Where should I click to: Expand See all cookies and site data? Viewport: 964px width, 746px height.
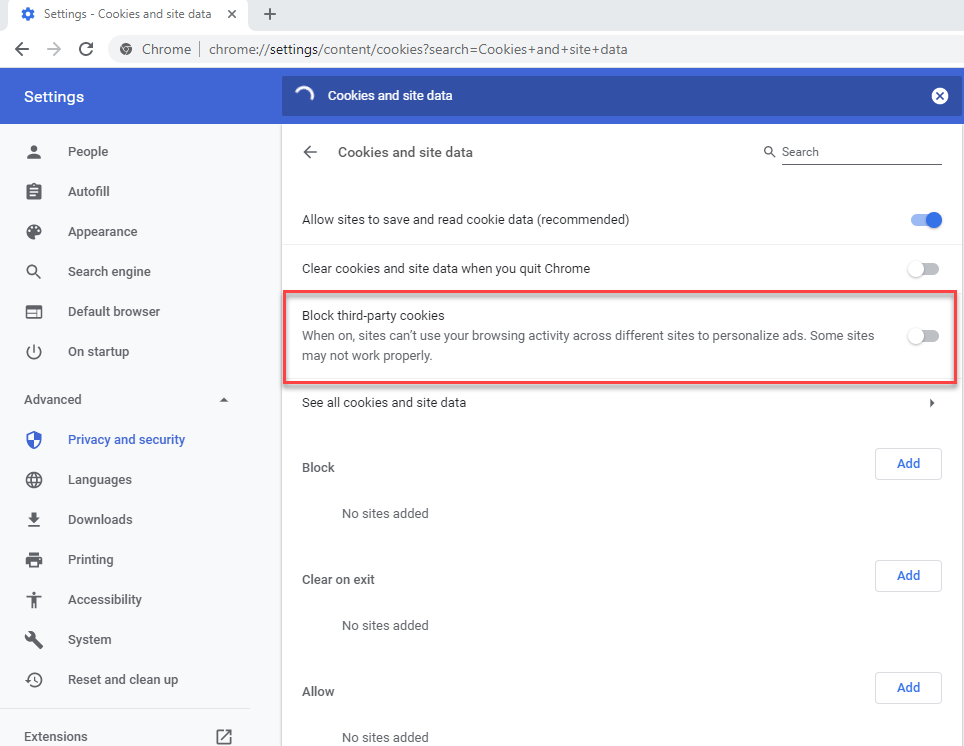click(931, 403)
